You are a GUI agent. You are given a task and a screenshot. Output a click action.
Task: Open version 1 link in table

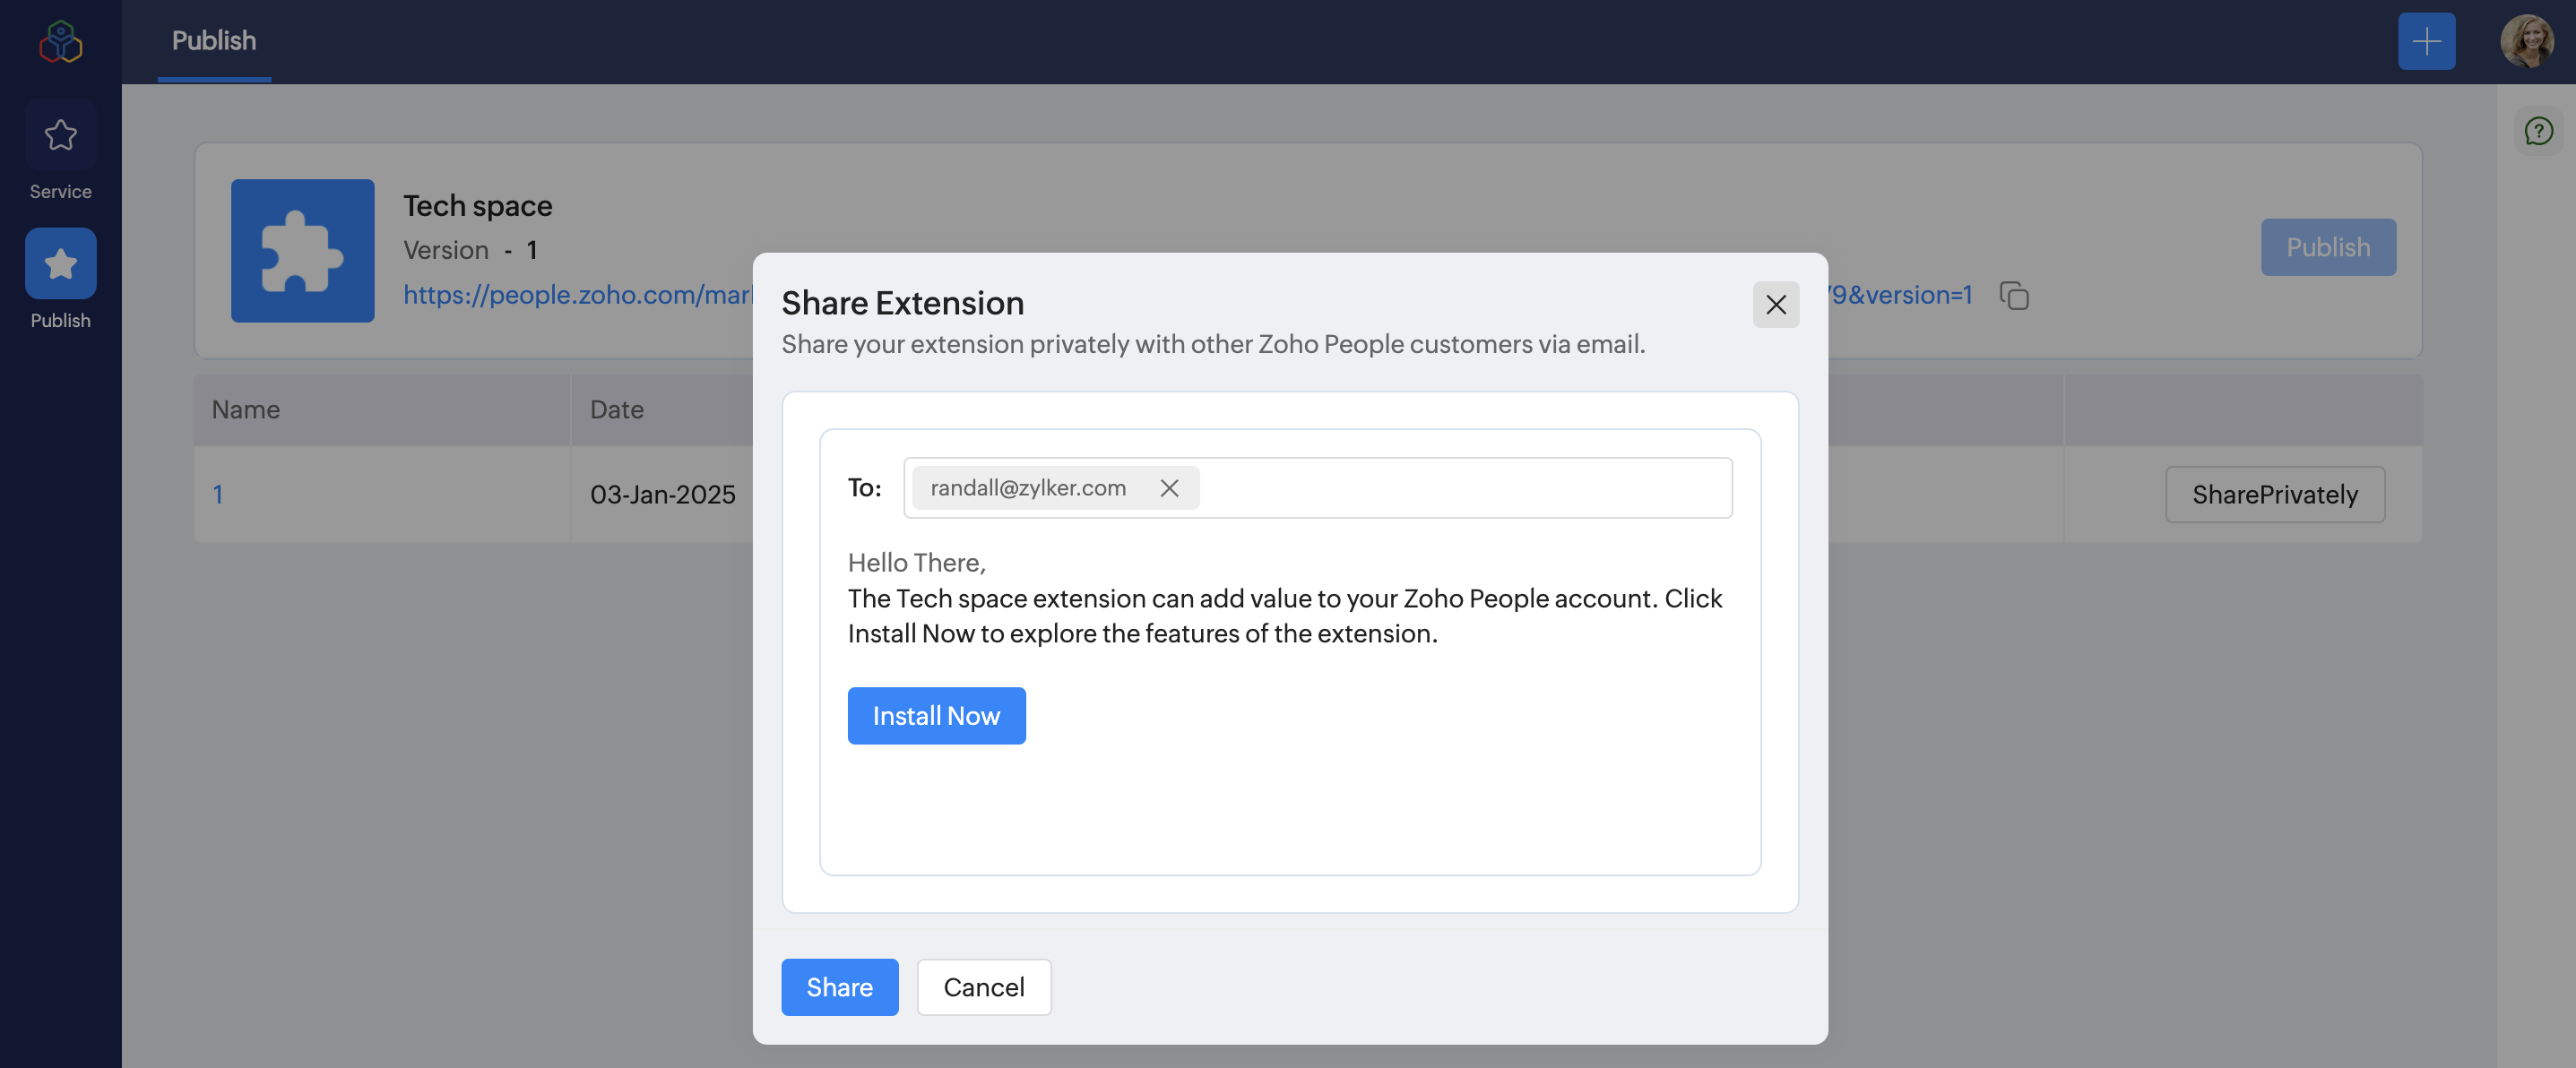pyautogui.click(x=218, y=494)
